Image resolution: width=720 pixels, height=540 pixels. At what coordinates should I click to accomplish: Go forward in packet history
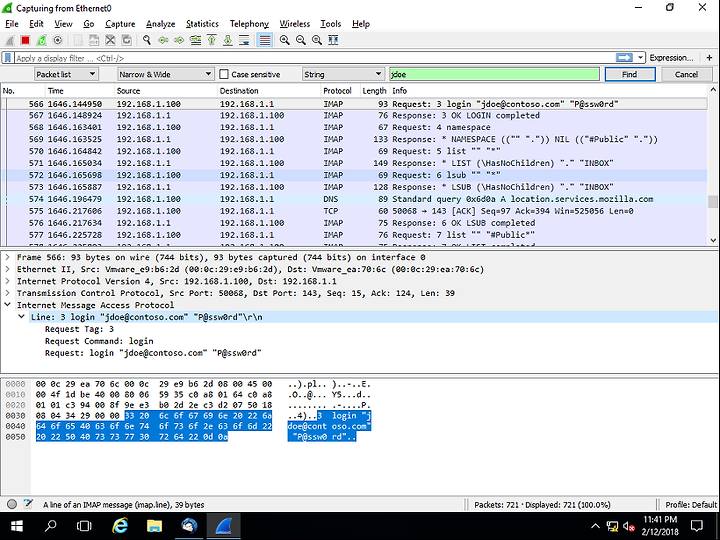179,40
